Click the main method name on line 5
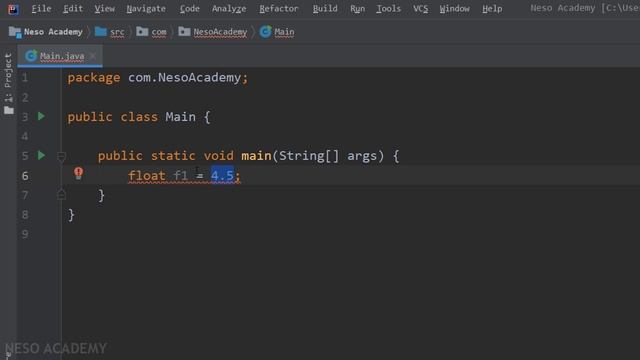 (256, 156)
